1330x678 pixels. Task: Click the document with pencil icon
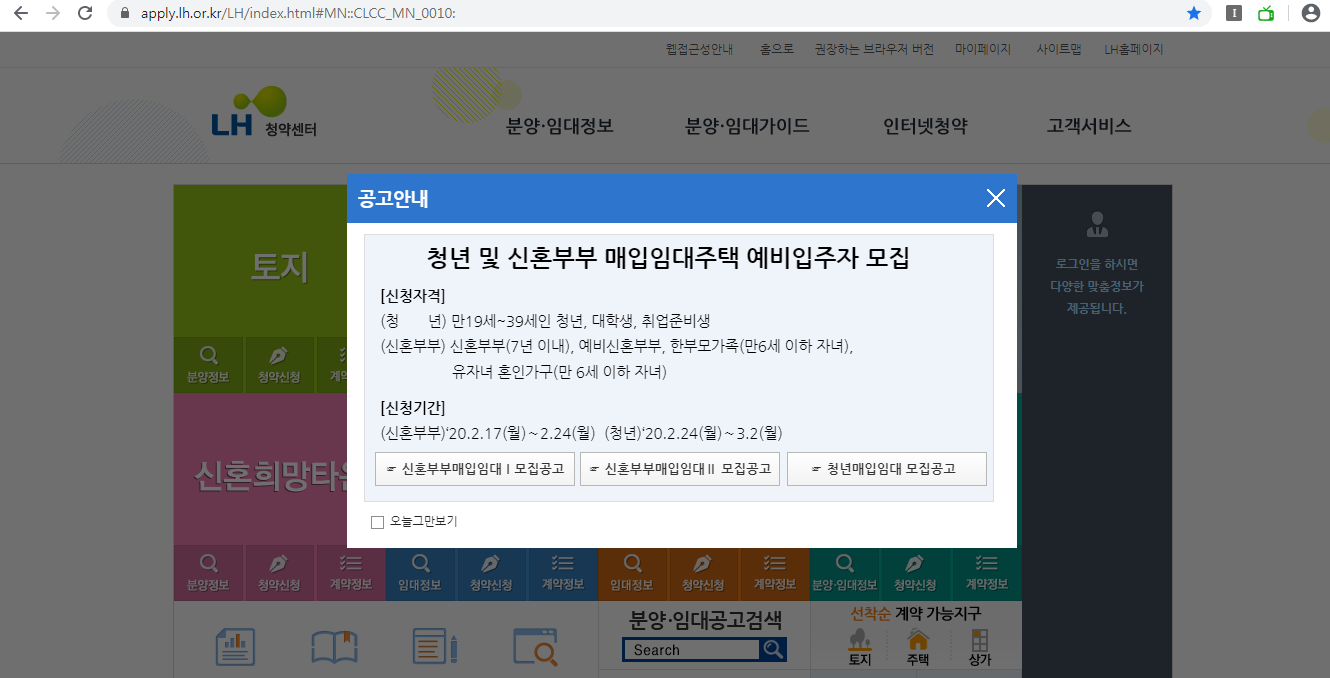[x=435, y=646]
